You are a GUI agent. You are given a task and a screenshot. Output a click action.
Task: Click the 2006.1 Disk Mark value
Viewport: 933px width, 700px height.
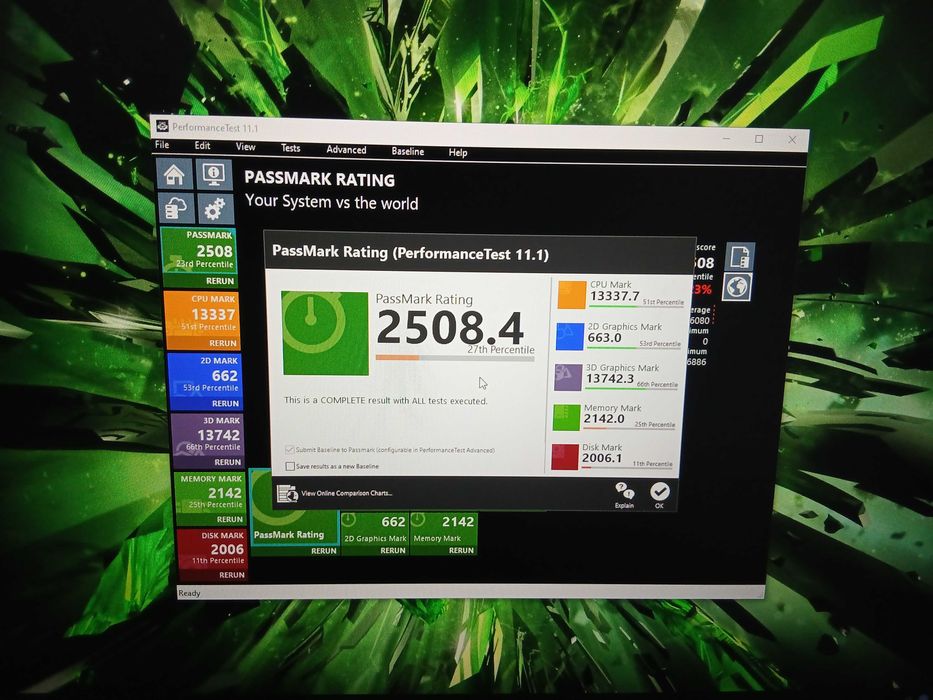[x=602, y=458]
